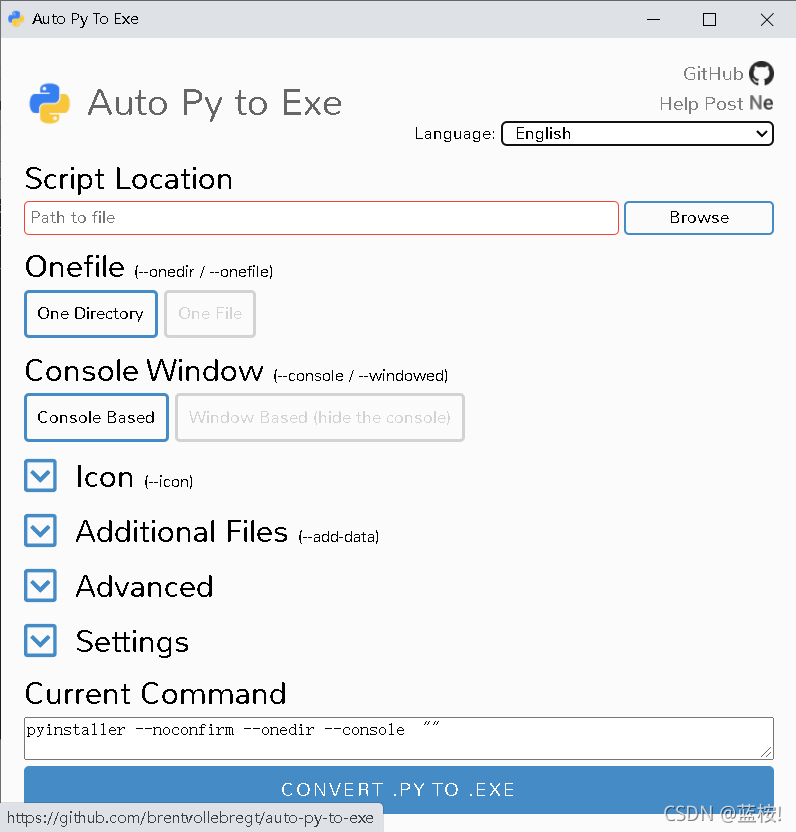Click the Icon (--icon) section title
The image size is (796, 832).
click(134, 476)
